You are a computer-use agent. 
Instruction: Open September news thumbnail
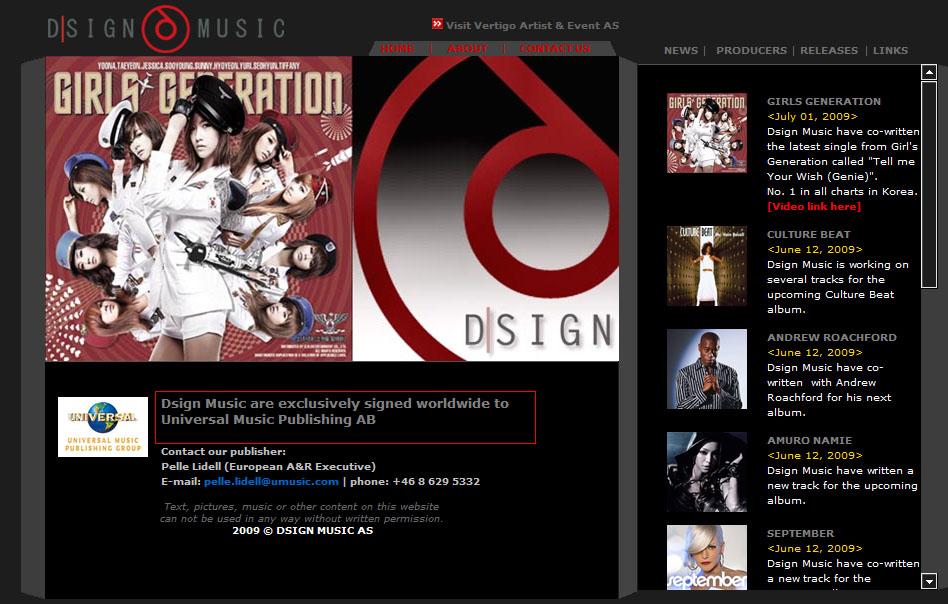(x=707, y=557)
